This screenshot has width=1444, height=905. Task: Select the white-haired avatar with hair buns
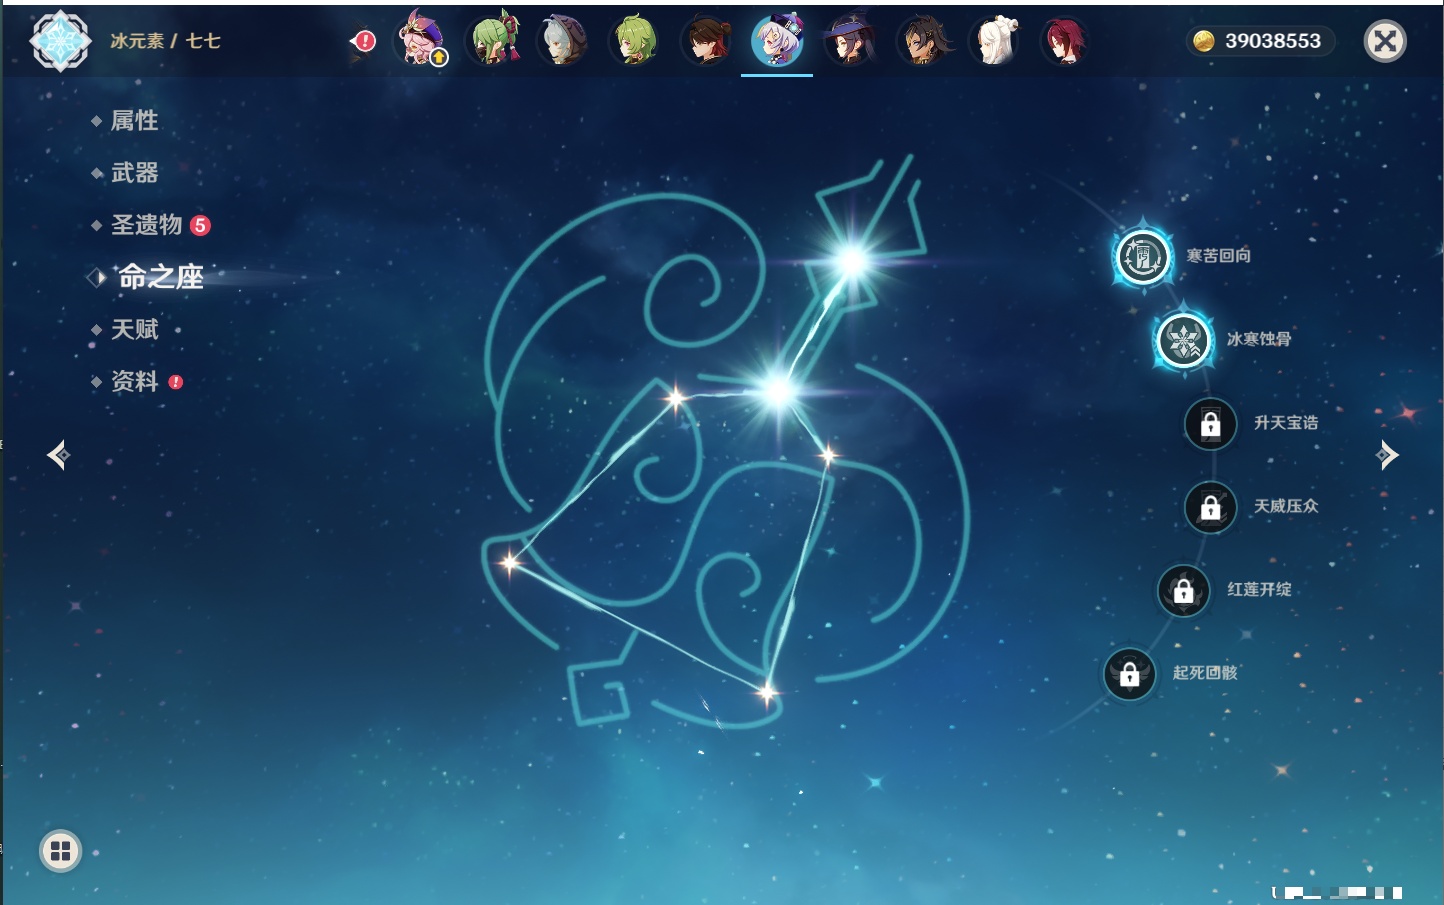(x=994, y=40)
